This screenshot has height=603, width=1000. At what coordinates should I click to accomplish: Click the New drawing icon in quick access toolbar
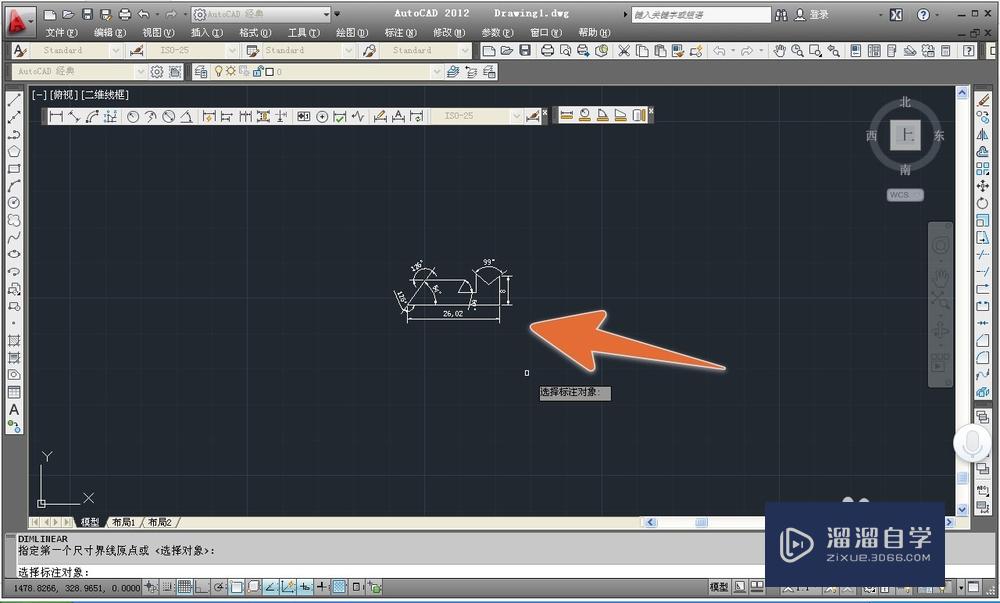pyautogui.click(x=50, y=14)
